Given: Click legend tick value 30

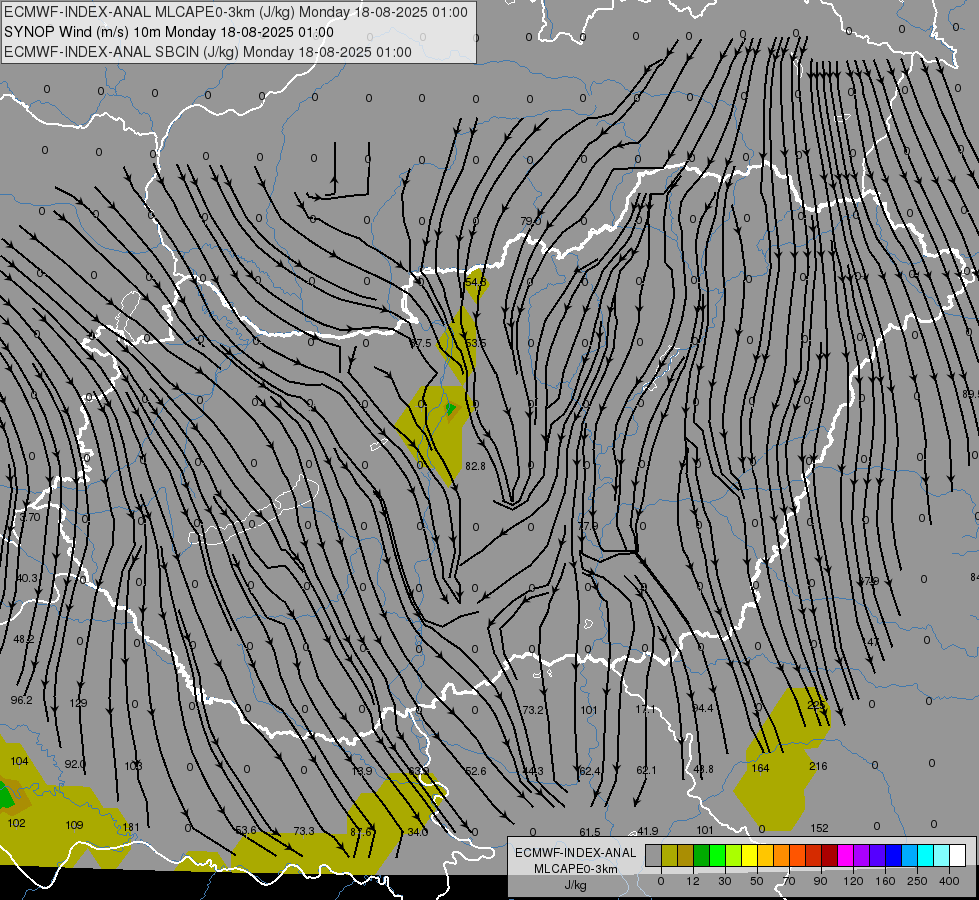Looking at the screenshot, I should [725, 881].
